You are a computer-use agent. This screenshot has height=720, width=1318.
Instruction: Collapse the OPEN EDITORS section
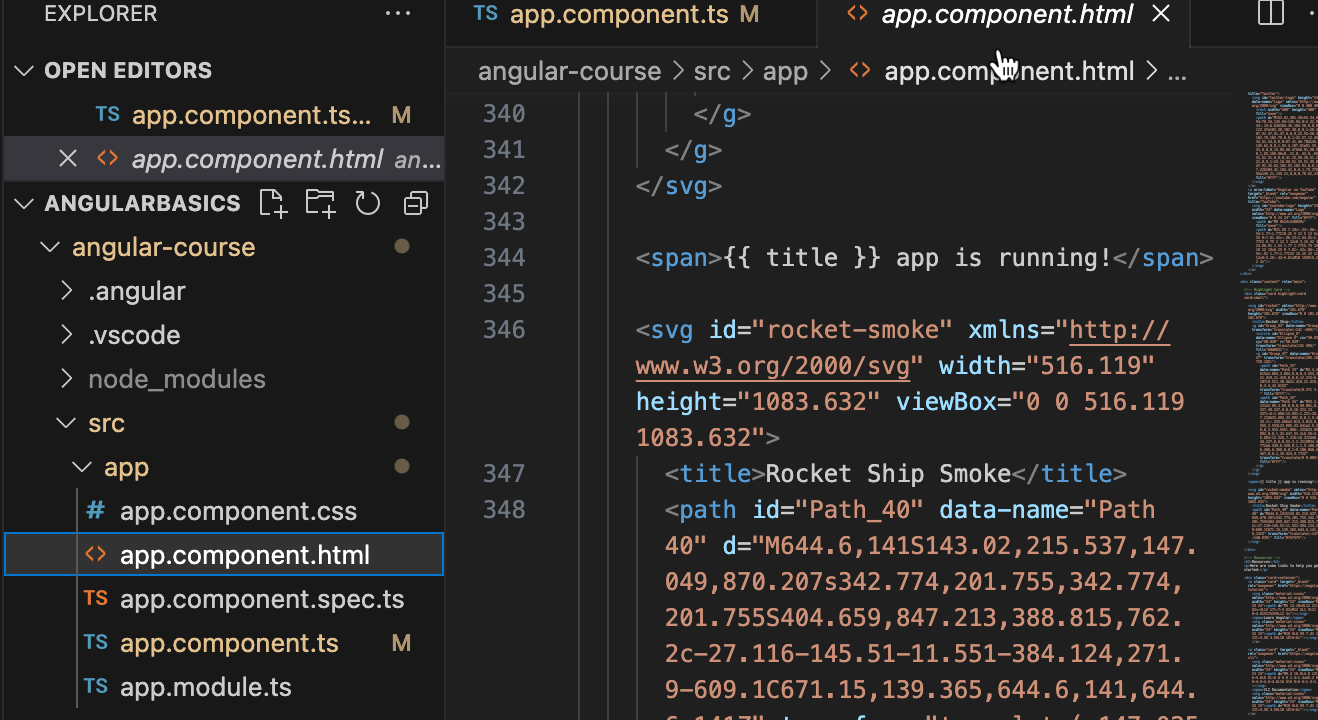[x=23, y=70]
